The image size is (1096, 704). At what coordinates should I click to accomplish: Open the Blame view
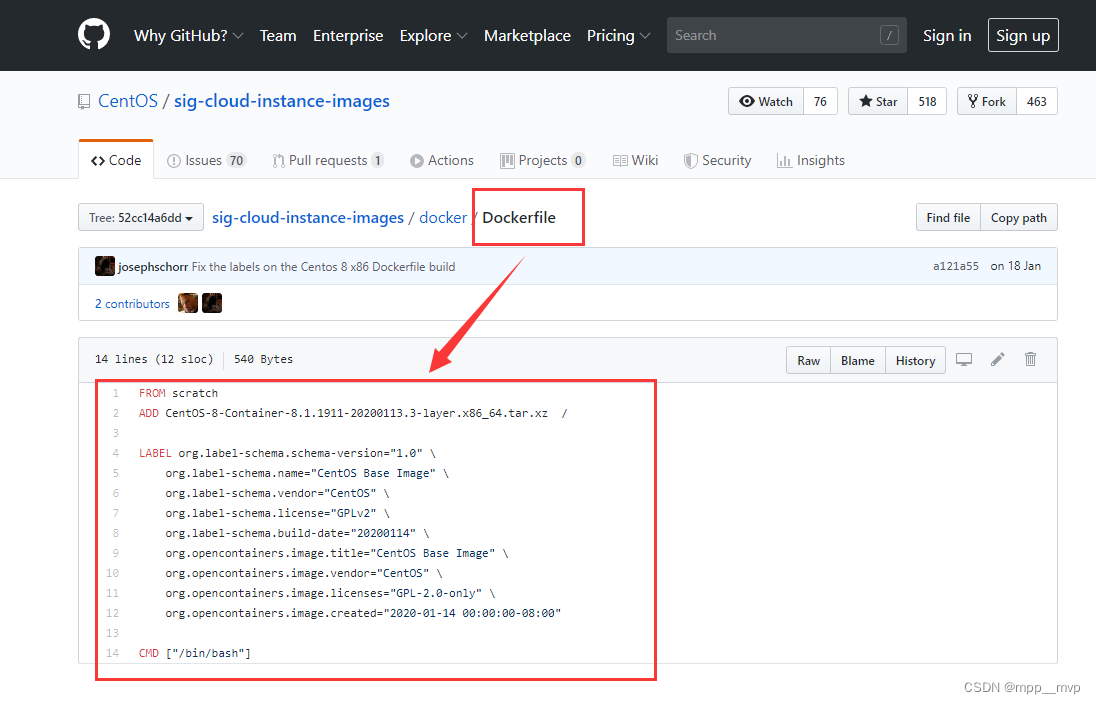pyautogui.click(x=858, y=360)
